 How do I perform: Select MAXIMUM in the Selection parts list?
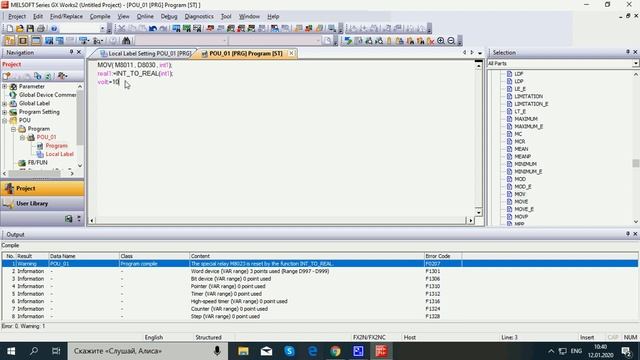526,119
